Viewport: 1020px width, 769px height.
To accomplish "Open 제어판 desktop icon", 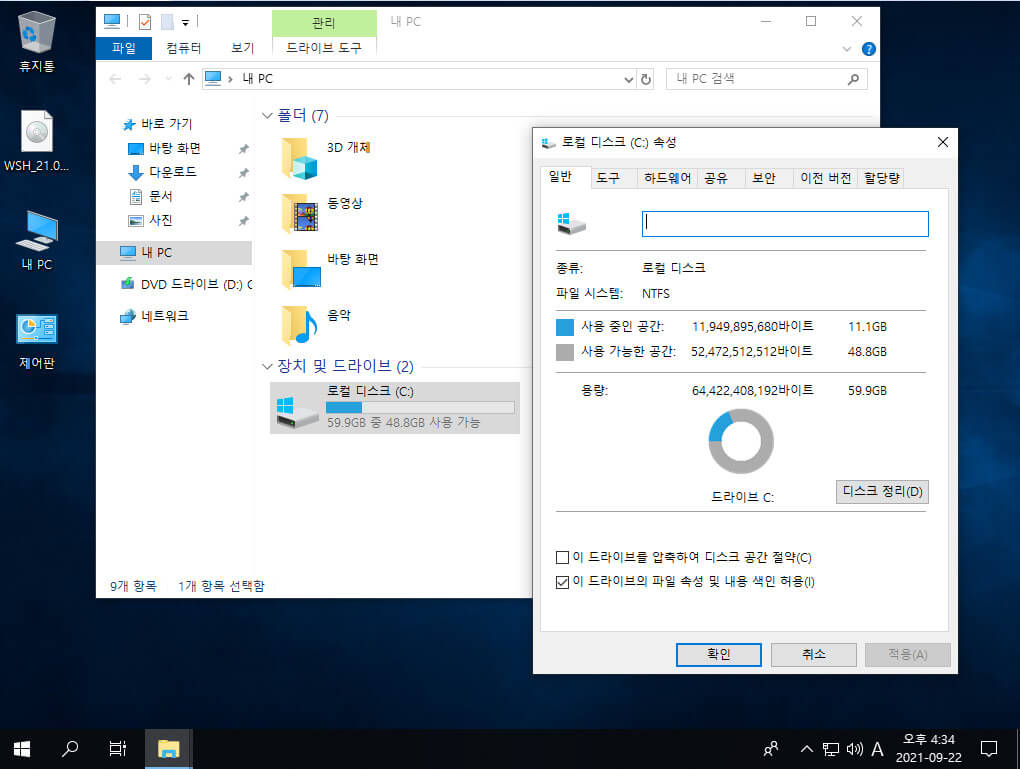I will click(36, 342).
